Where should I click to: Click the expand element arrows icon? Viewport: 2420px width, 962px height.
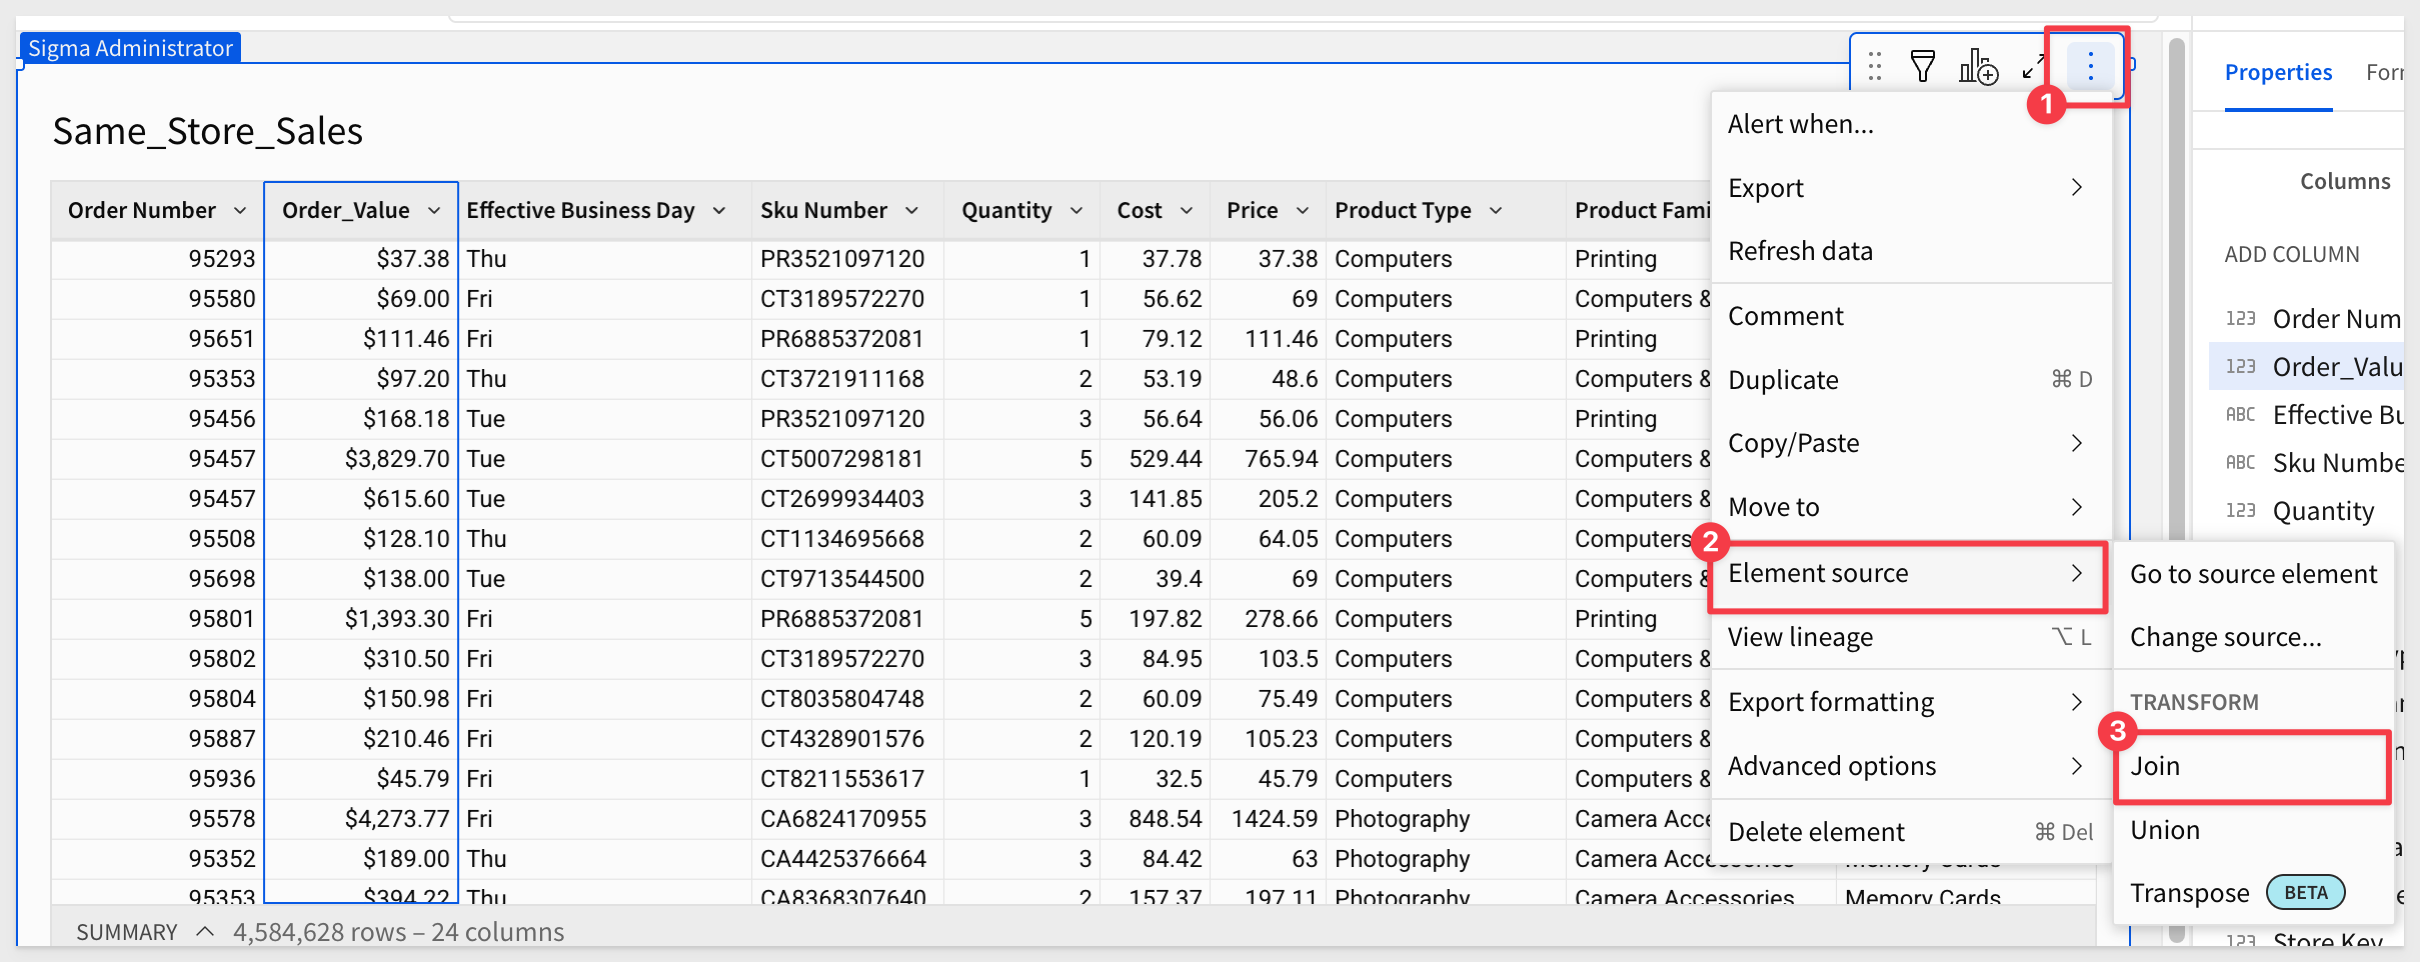tap(2032, 67)
